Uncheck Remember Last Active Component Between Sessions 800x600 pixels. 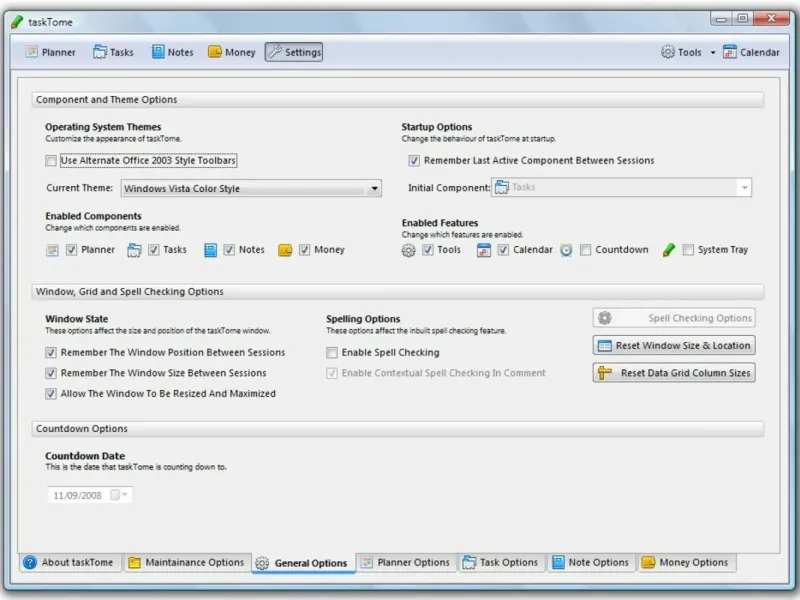(x=414, y=161)
